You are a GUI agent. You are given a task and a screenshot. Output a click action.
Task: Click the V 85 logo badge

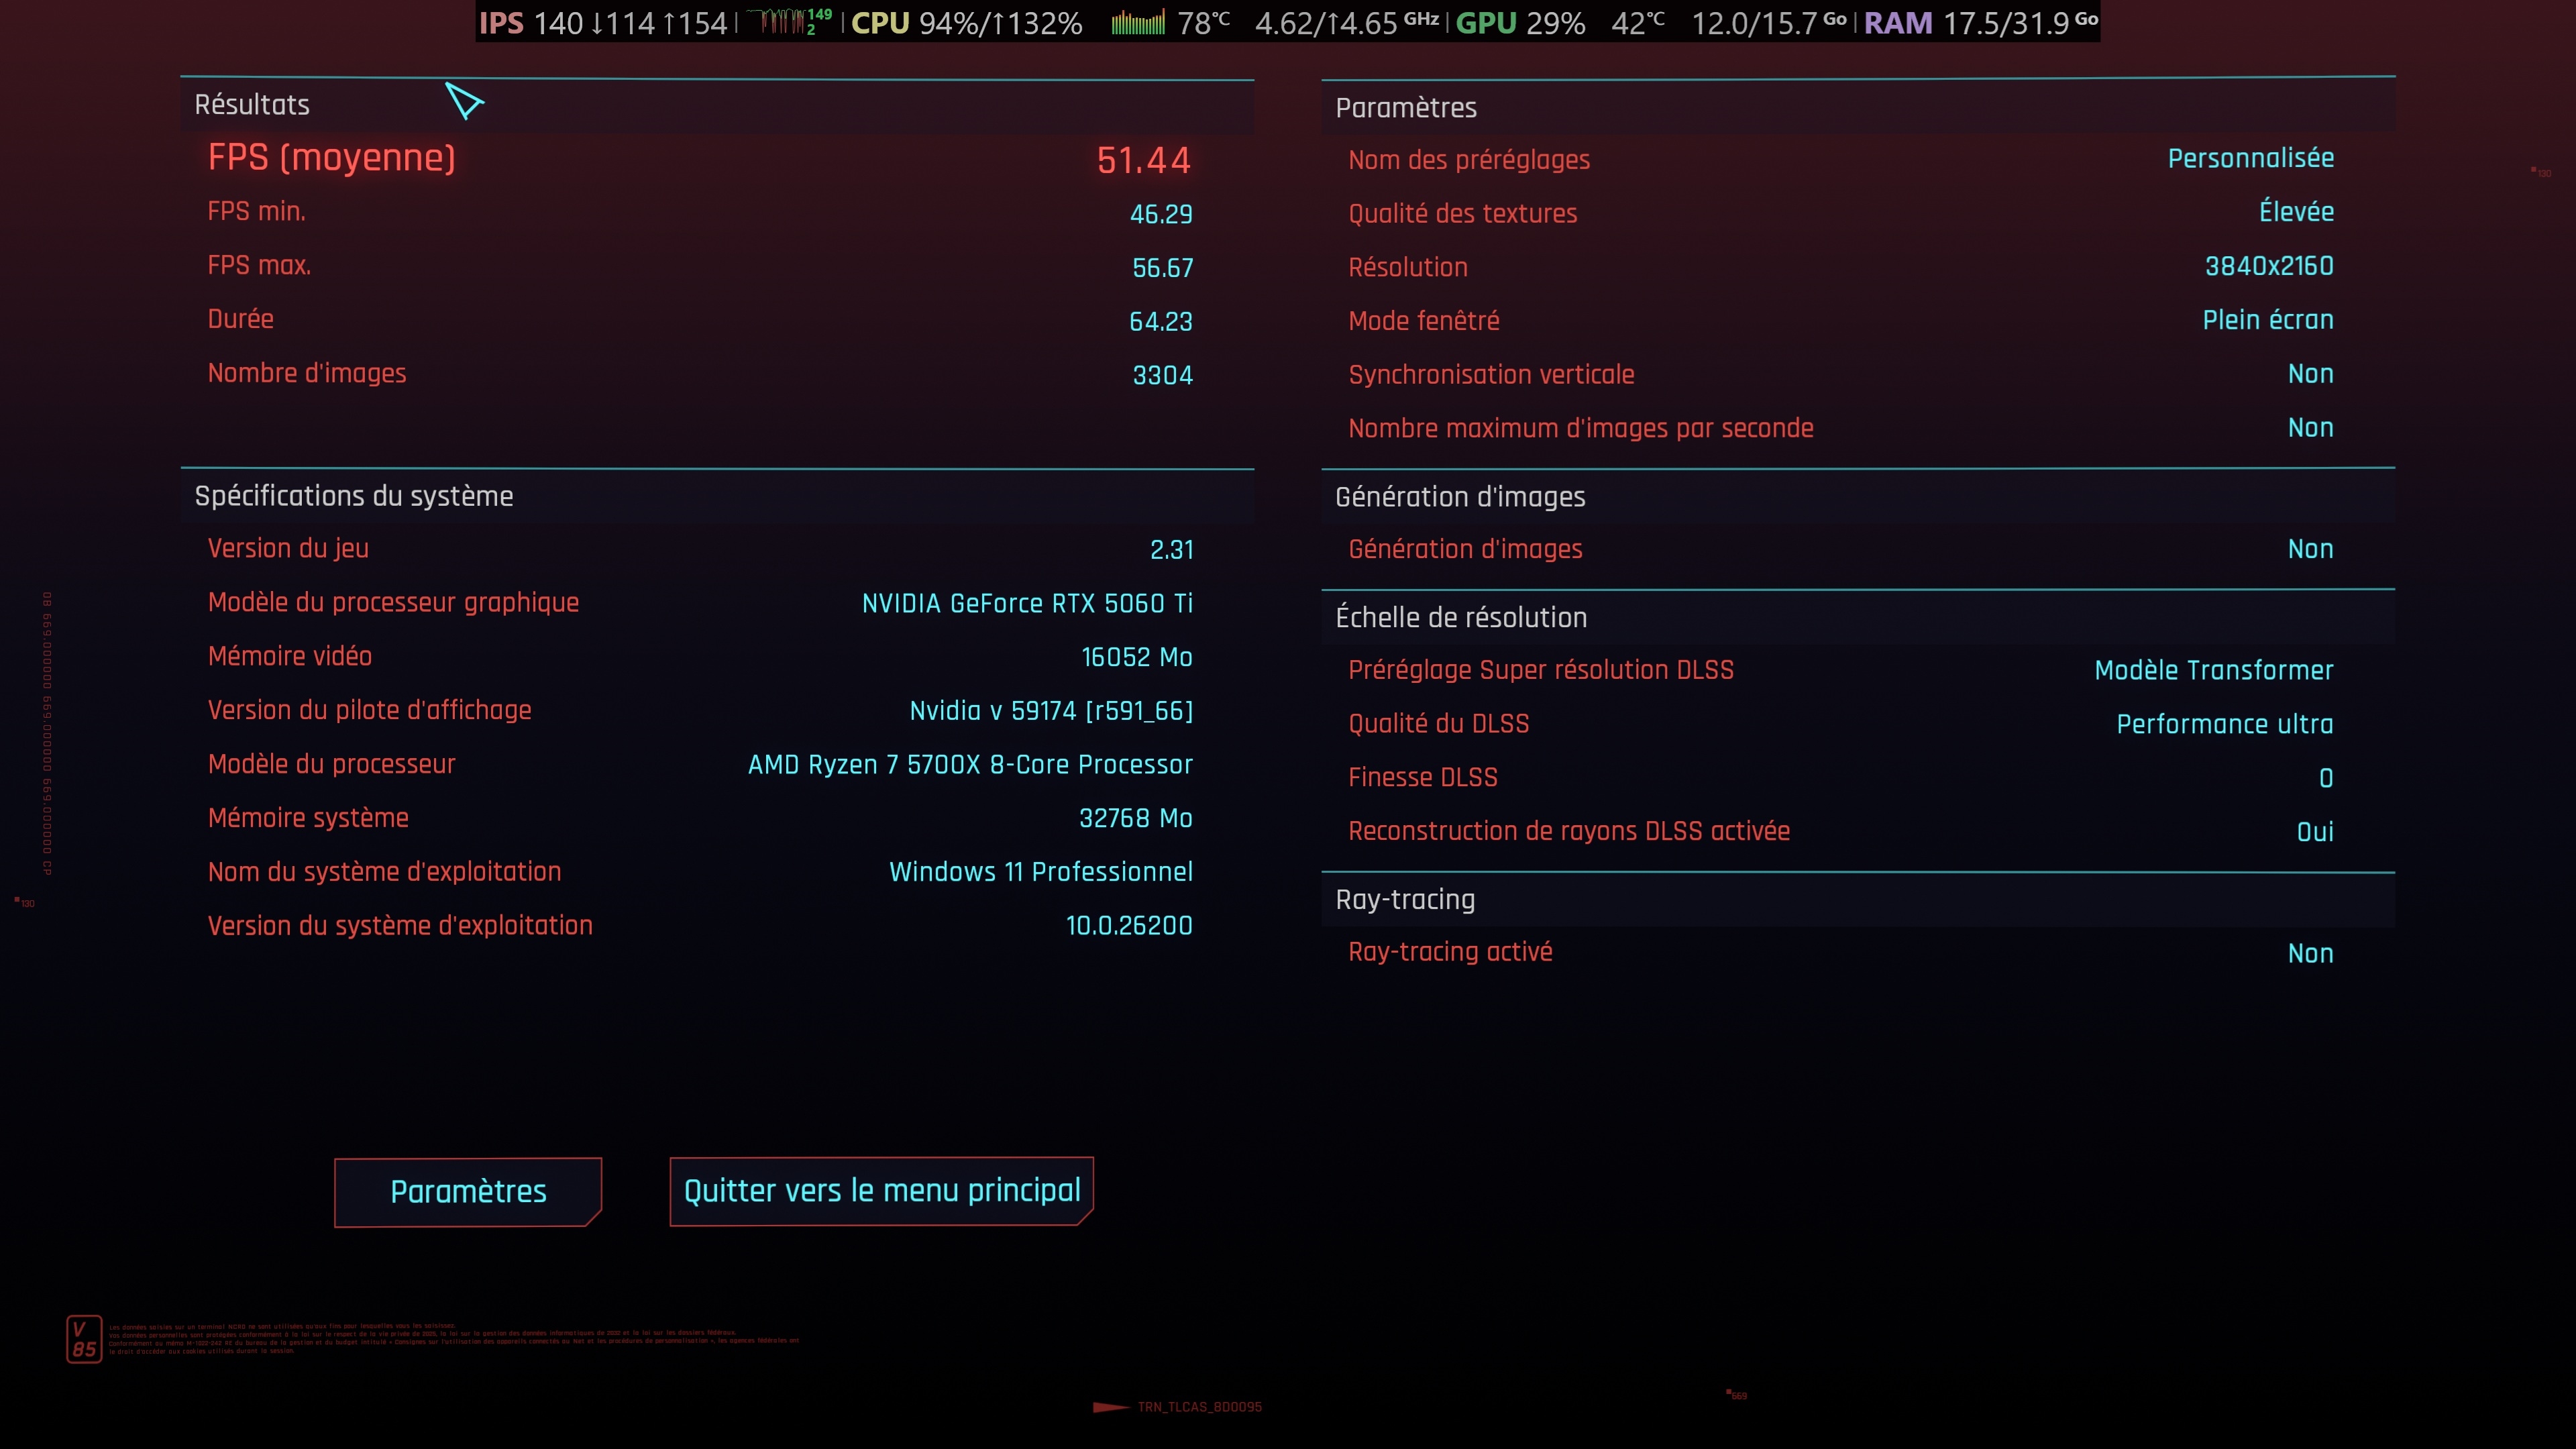pos(84,1338)
